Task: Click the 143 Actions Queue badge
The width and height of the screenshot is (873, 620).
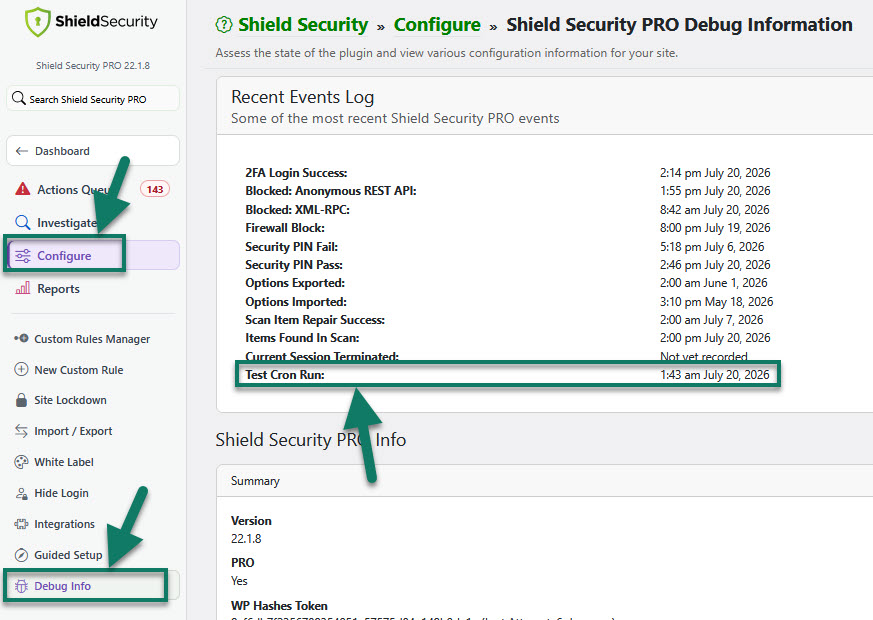Action: click(x=155, y=189)
